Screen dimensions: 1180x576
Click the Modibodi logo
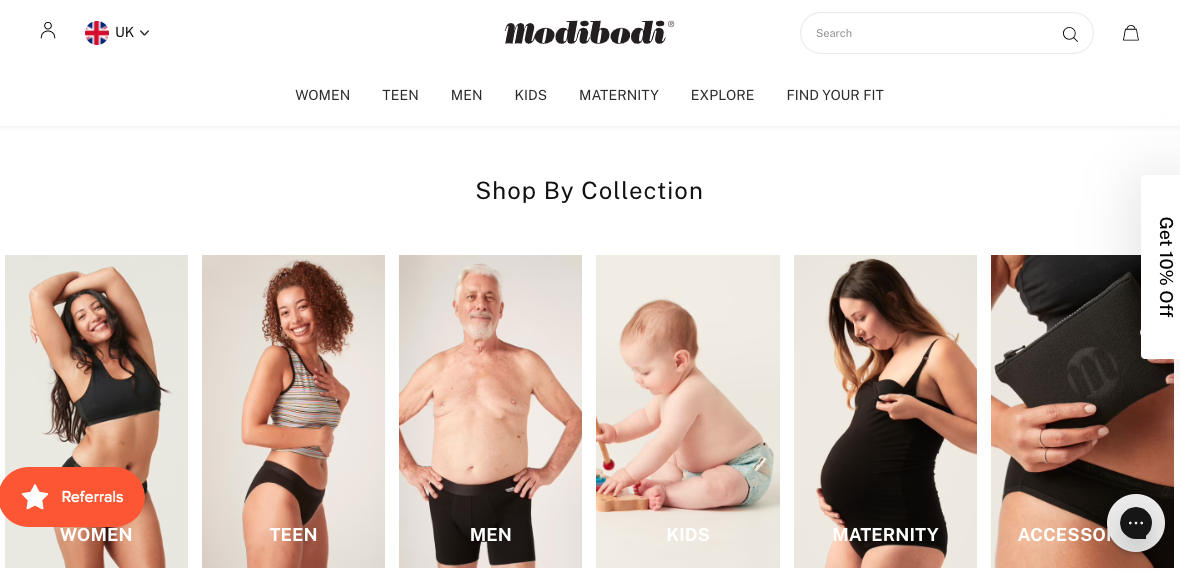589,32
